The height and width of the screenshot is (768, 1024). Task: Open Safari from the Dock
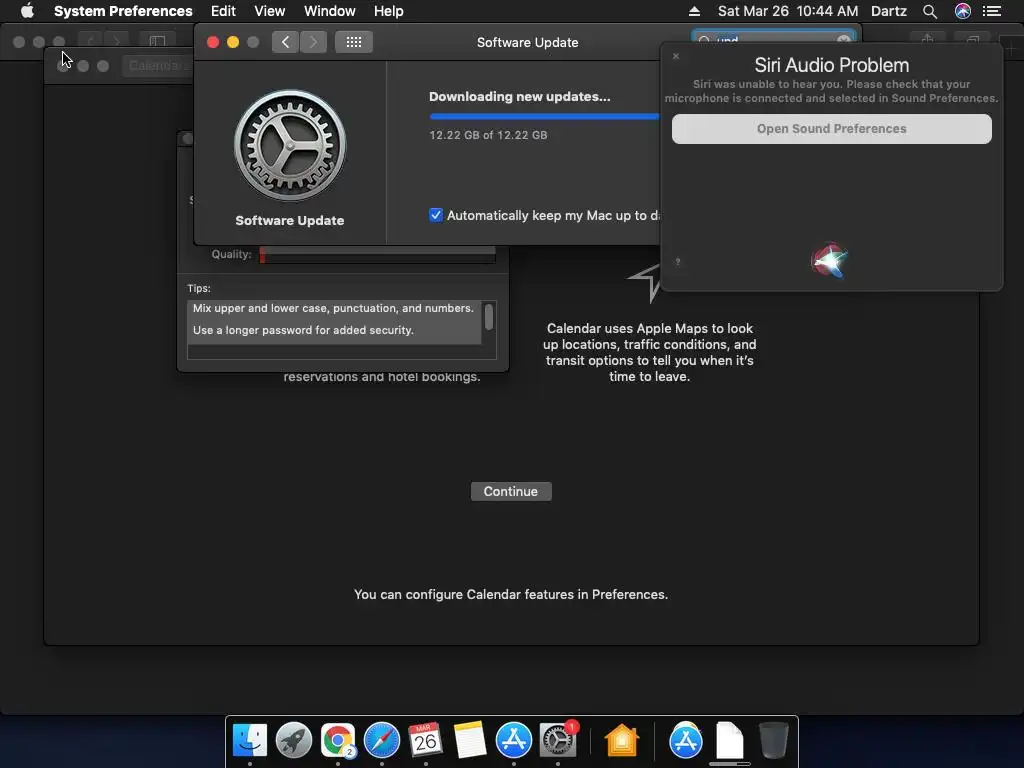coord(382,741)
